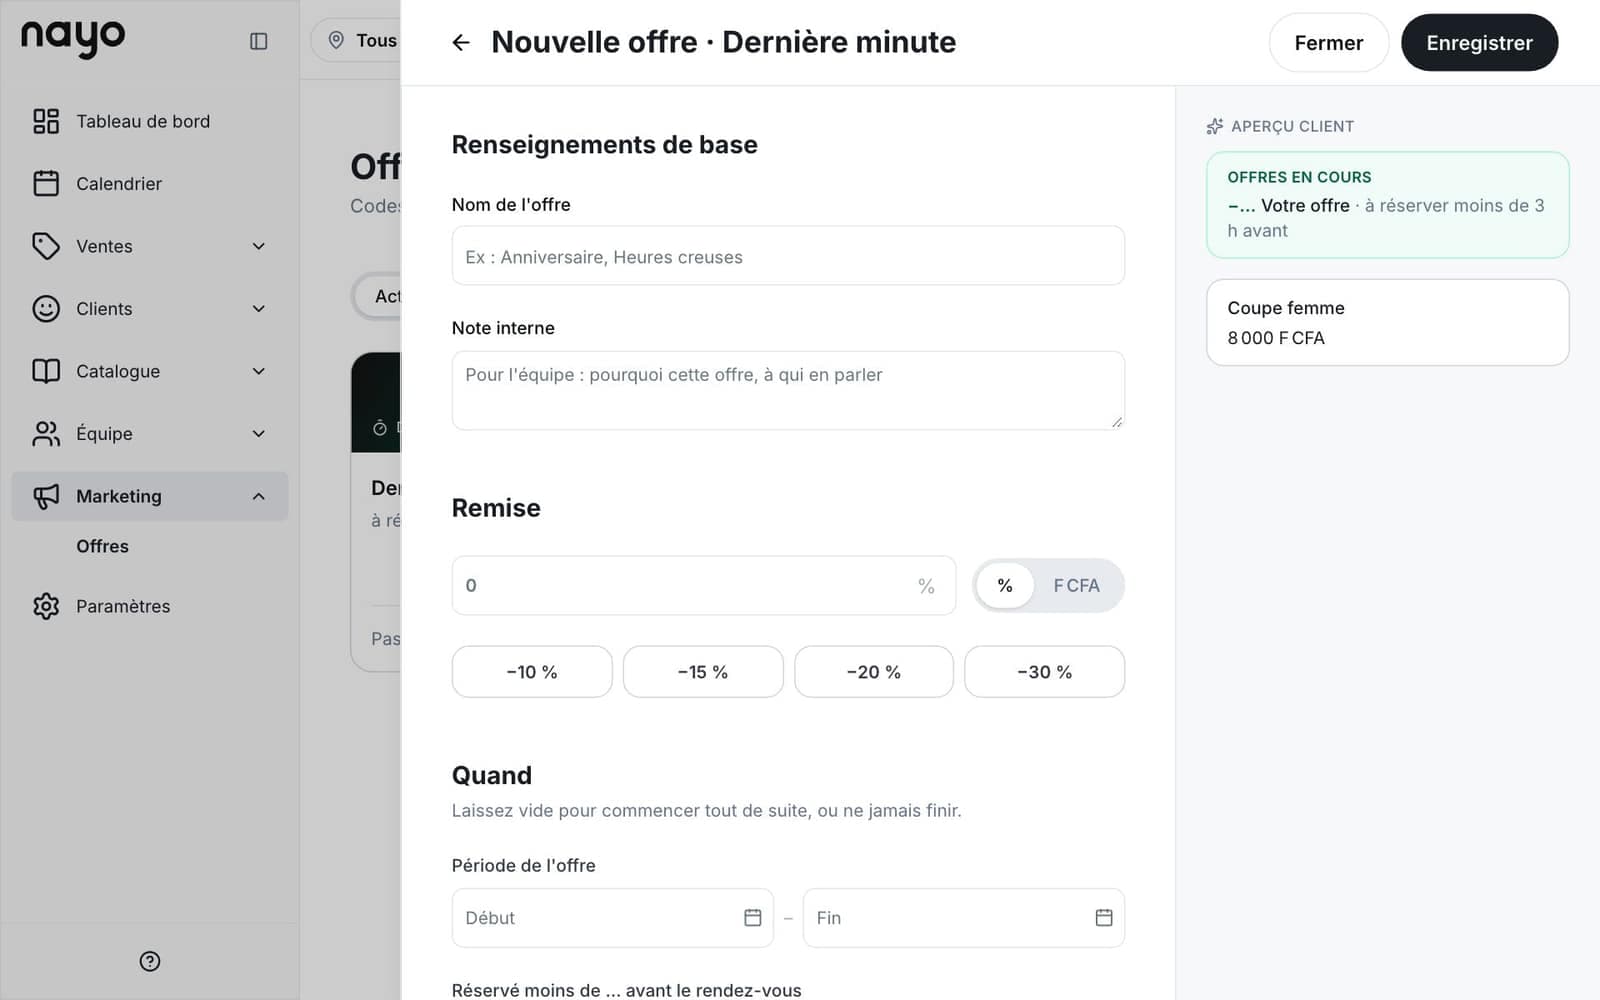1600x1000 pixels.
Task: Switch remise unit to F CFA
Action: click(x=1076, y=585)
